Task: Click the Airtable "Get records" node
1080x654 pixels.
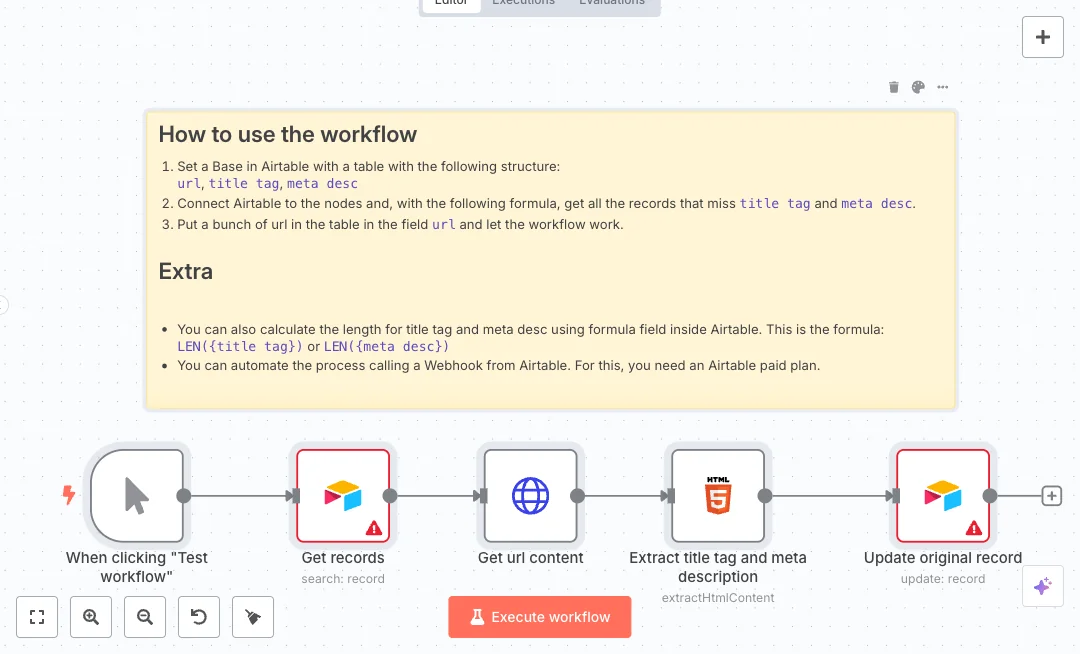Action: (x=343, y=495)
